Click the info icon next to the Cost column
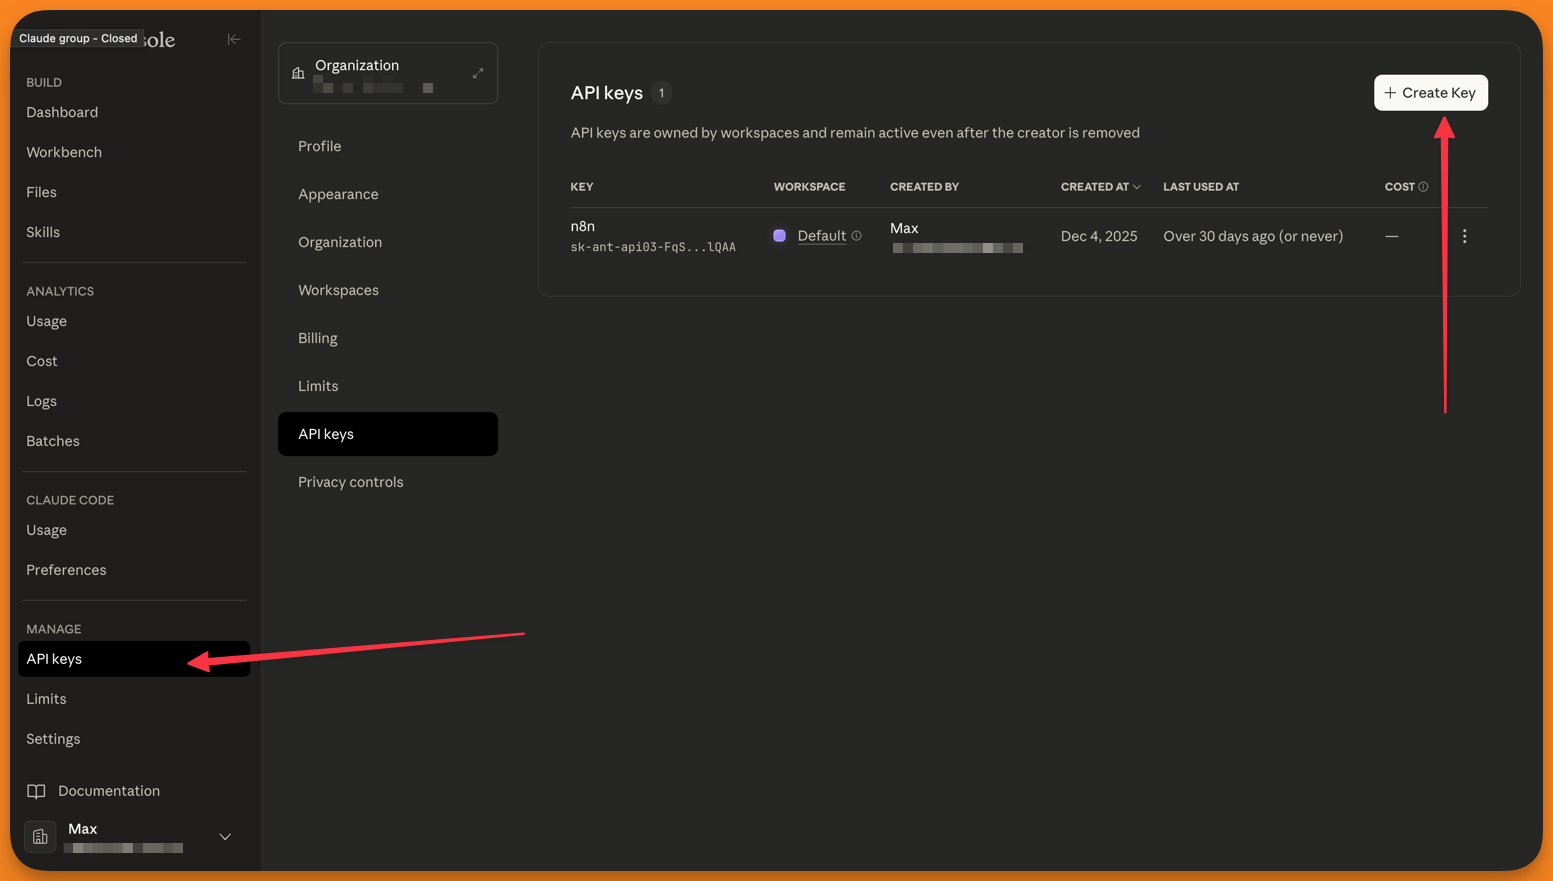The width and height of the screenshot is (1553, 881). [x=1422, y=186]
